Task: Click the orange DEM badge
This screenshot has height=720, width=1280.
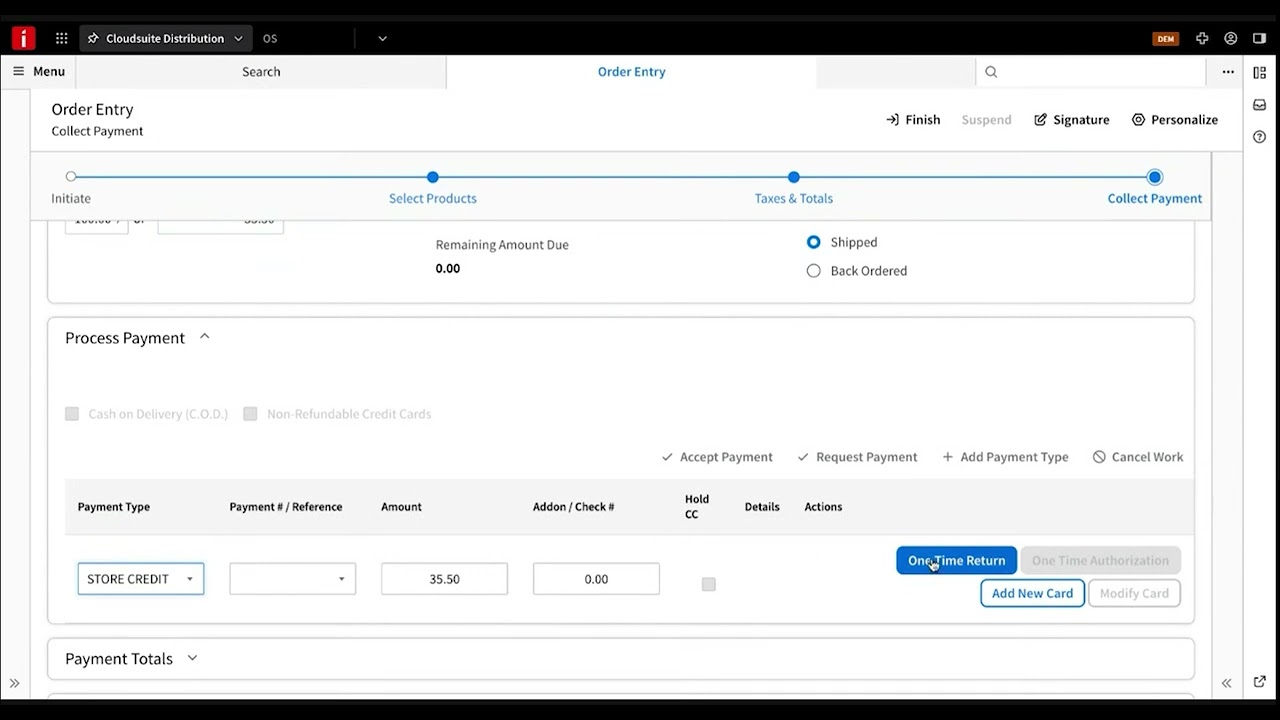Action: point(1165,39)
